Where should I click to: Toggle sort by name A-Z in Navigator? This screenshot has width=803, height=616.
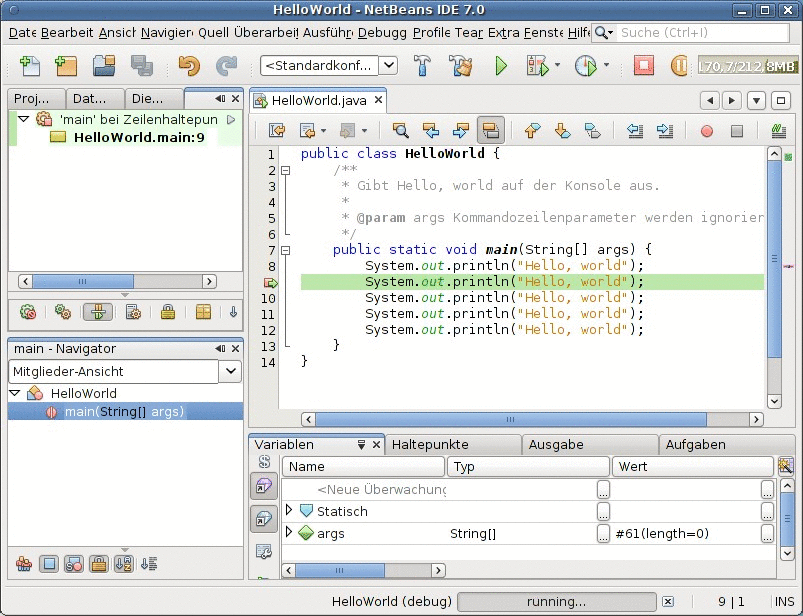pyautogui.click(x=124, y=564)
